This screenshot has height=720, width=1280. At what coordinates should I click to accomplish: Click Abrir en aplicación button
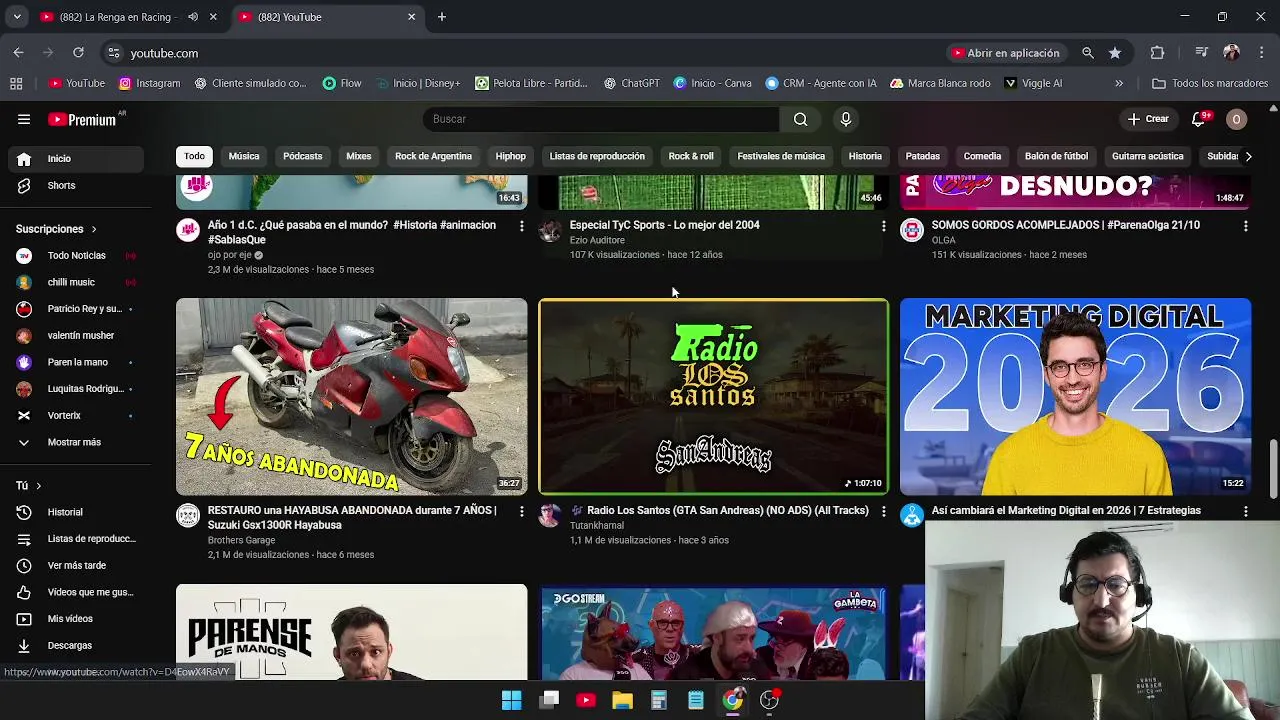(x=1006, y=53)
